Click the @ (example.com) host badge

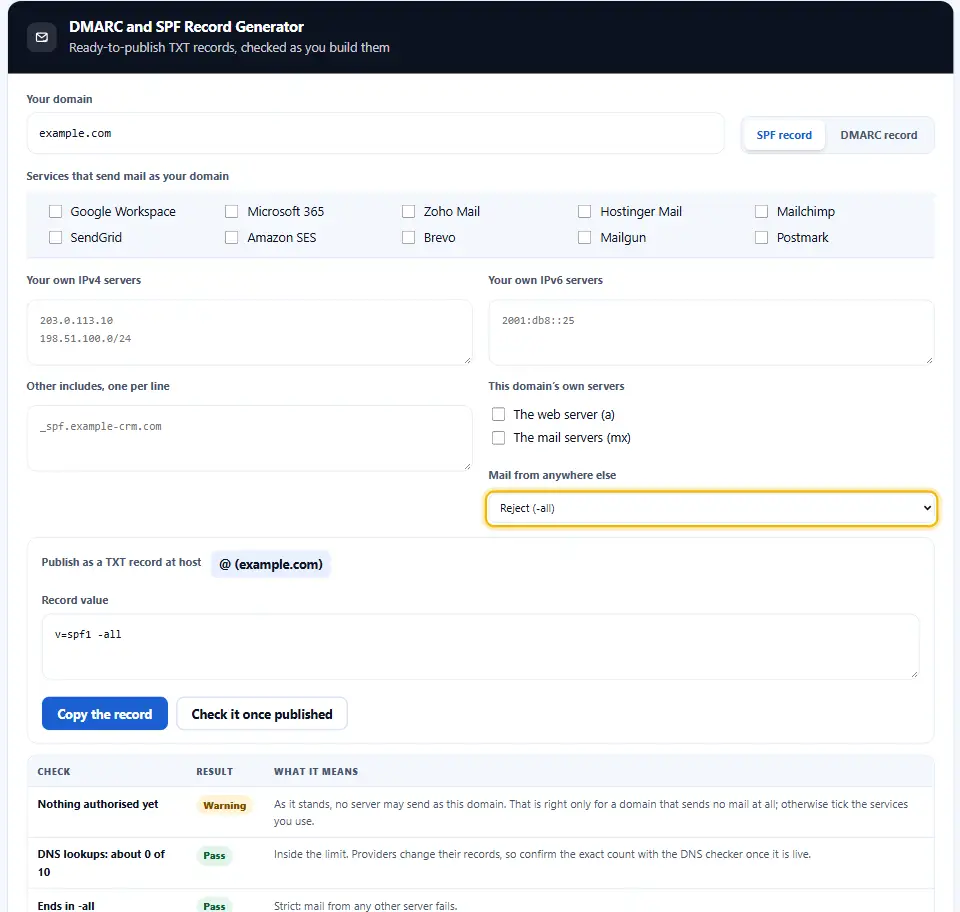point(271,564)
